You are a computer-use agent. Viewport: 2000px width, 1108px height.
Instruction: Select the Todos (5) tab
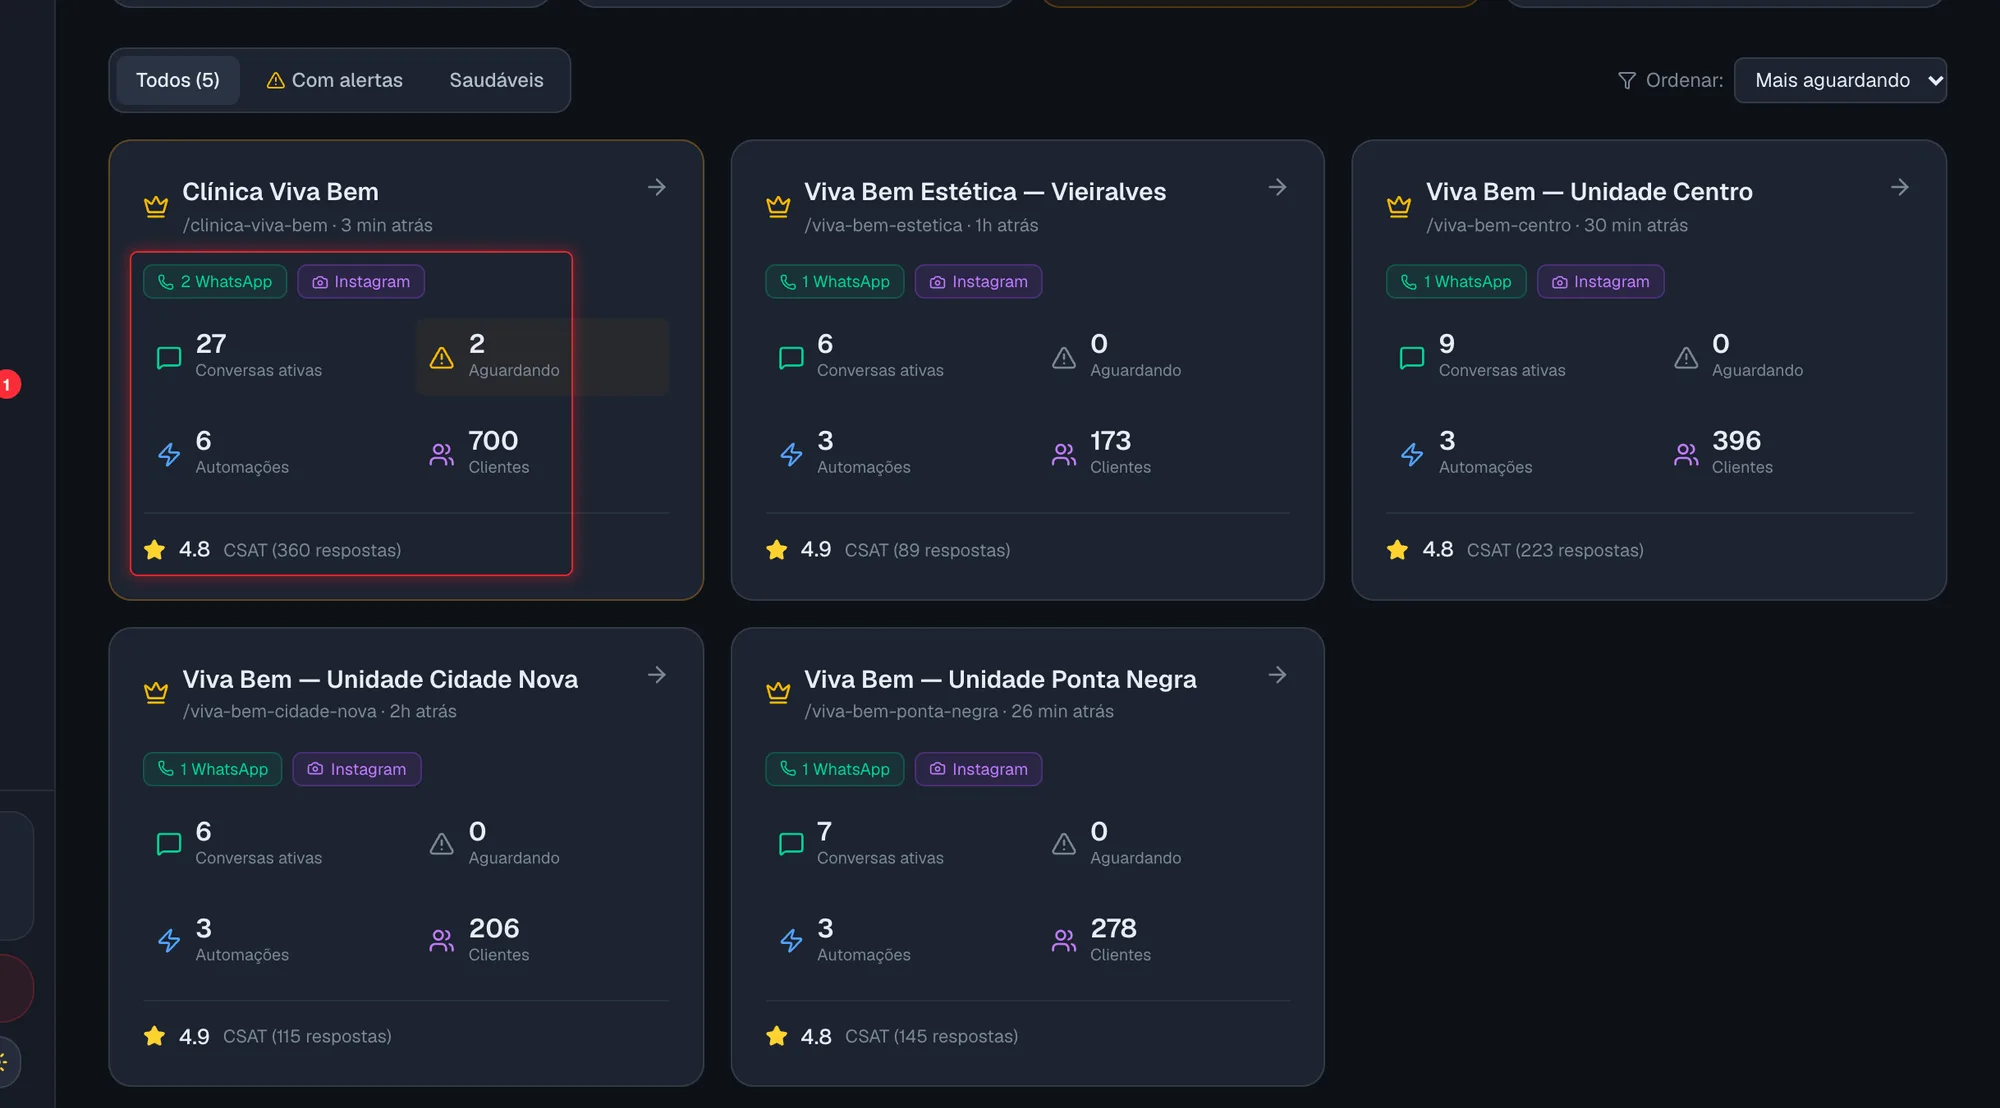point(178,80)
